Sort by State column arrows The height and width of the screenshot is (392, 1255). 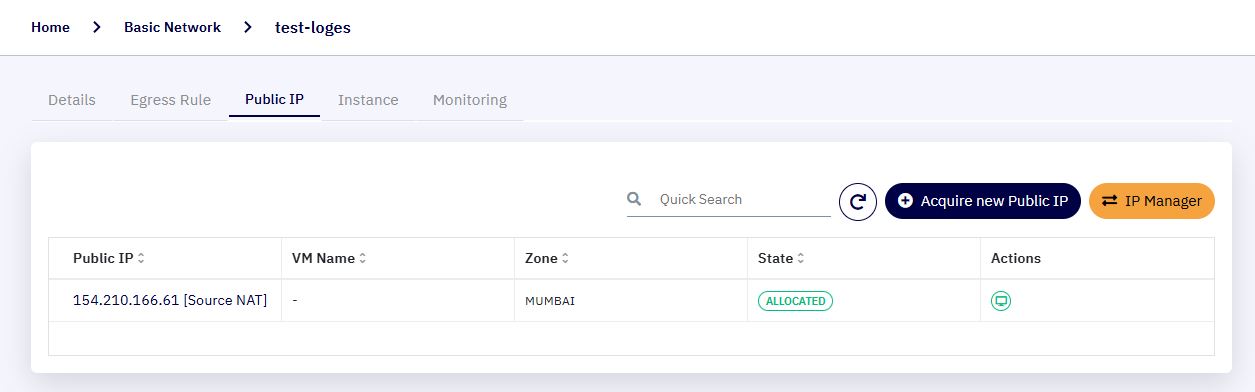click(801, 258)
